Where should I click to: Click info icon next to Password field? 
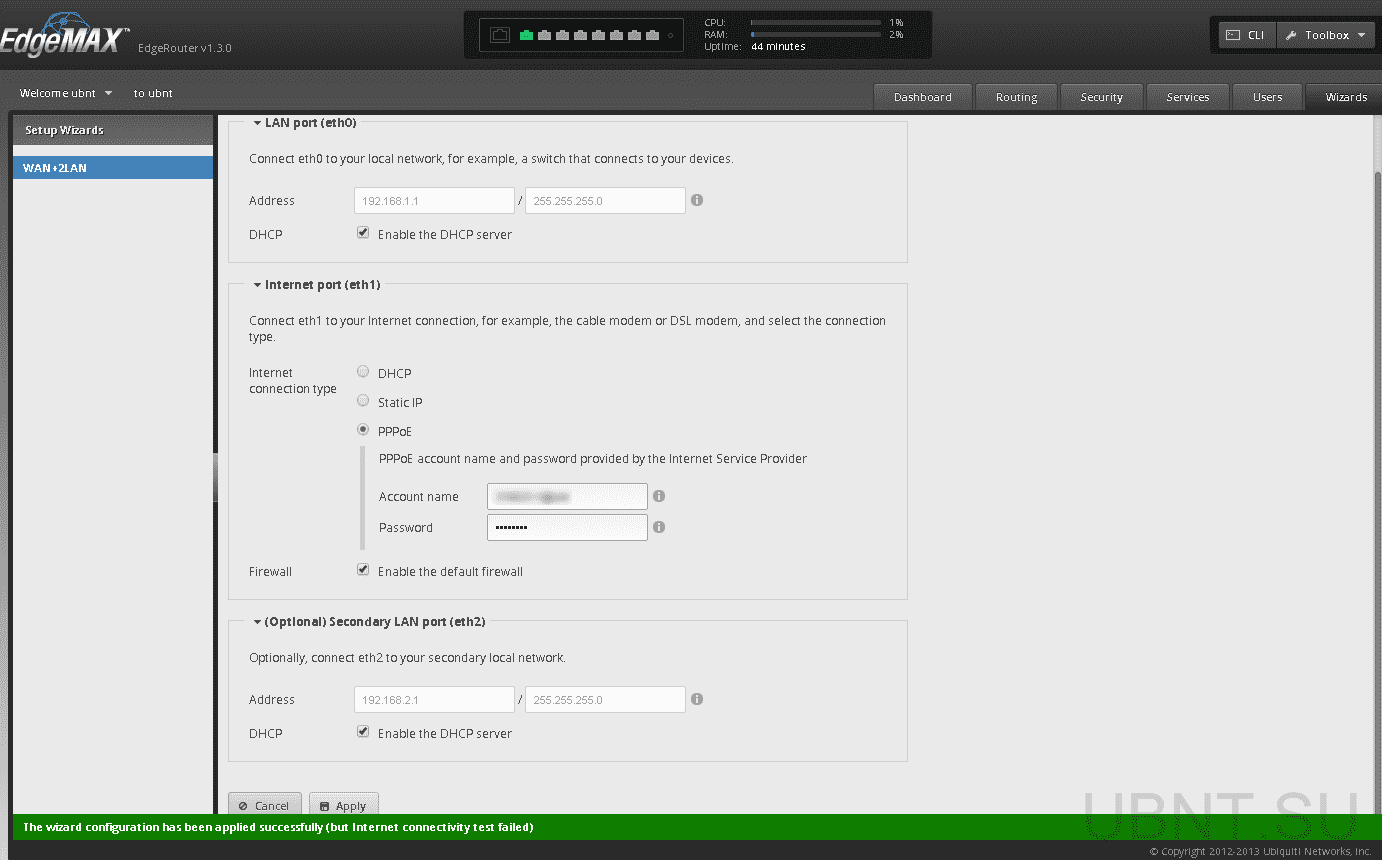click(659, 527)
